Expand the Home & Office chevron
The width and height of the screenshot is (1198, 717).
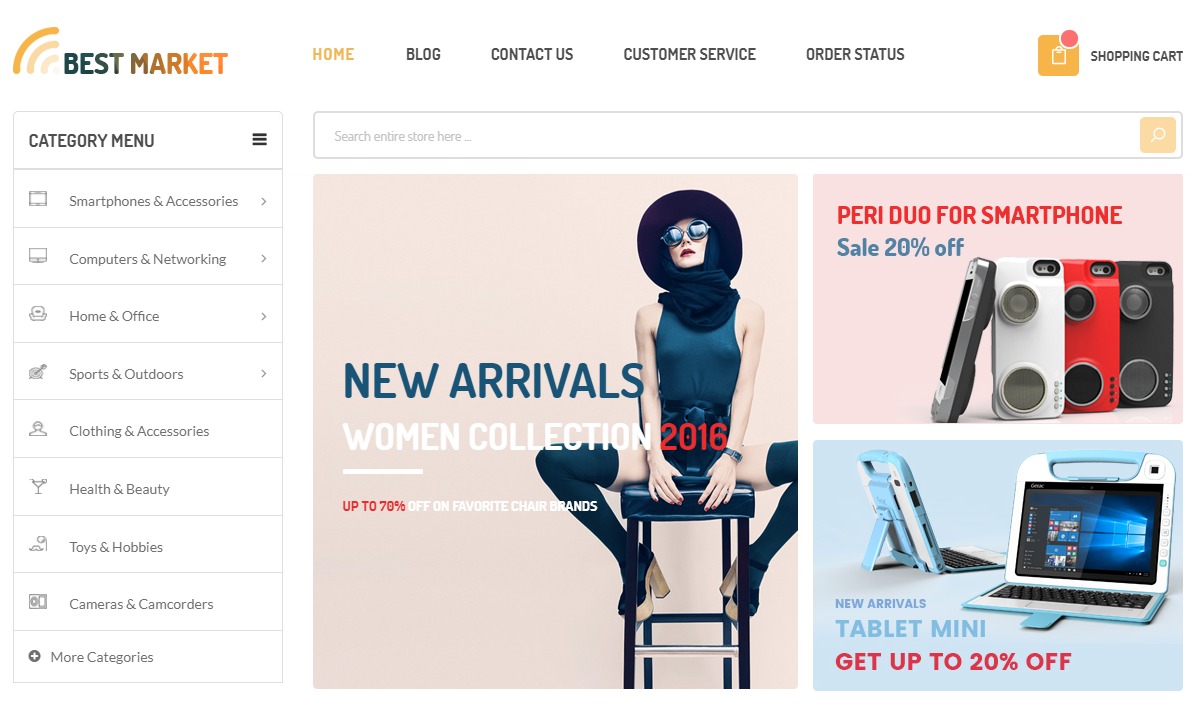click(264, 316)
